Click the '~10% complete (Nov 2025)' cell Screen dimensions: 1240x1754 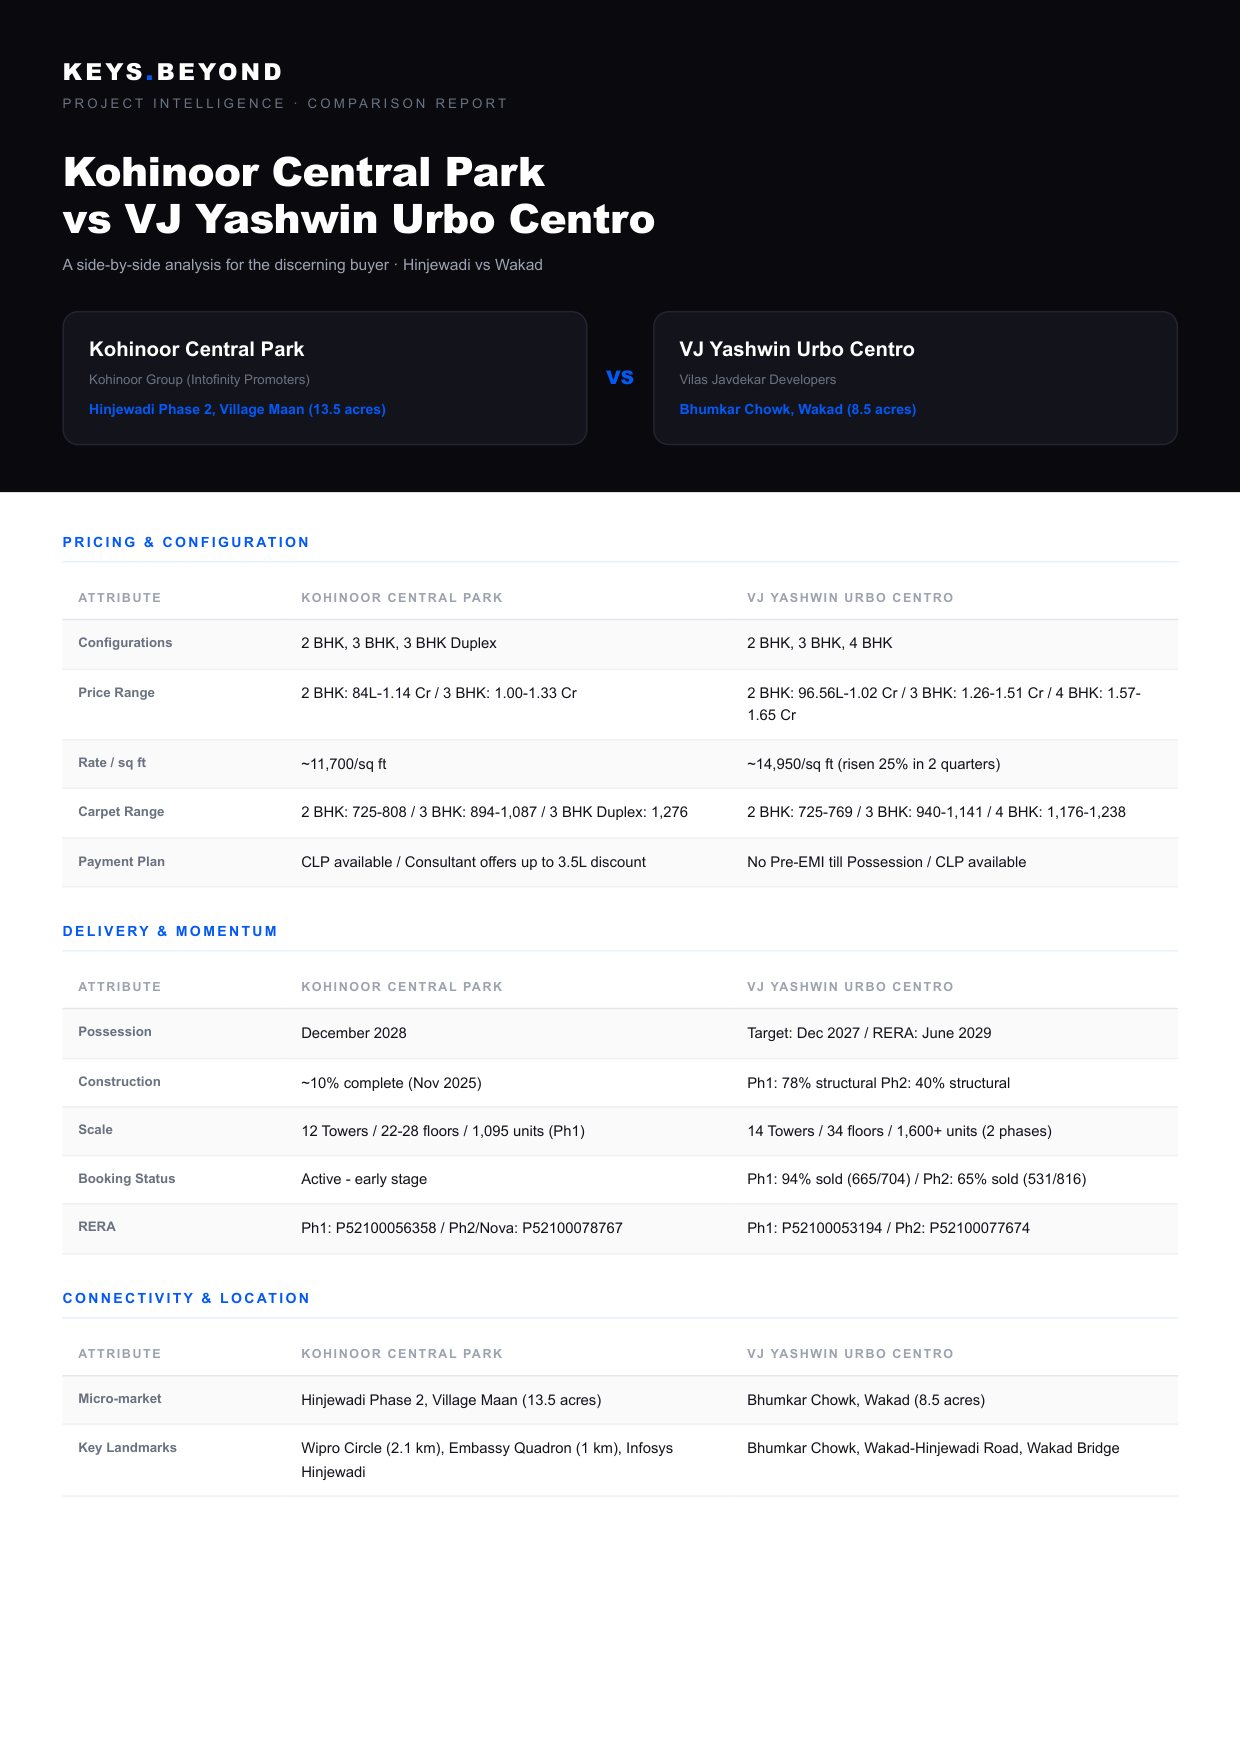[391, 1083]
